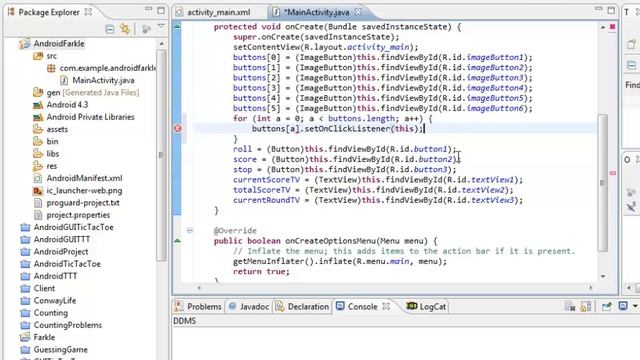Click editor scroll down arrow
This screenshot has width=640, height=360.
pyautogui.click(x=603, y=276)
